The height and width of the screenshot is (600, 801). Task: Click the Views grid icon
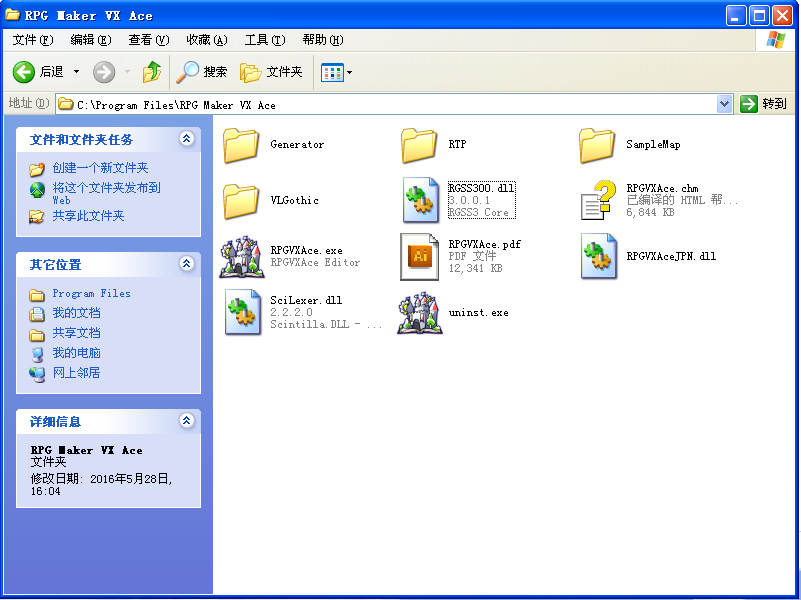(x=332, y=73)
